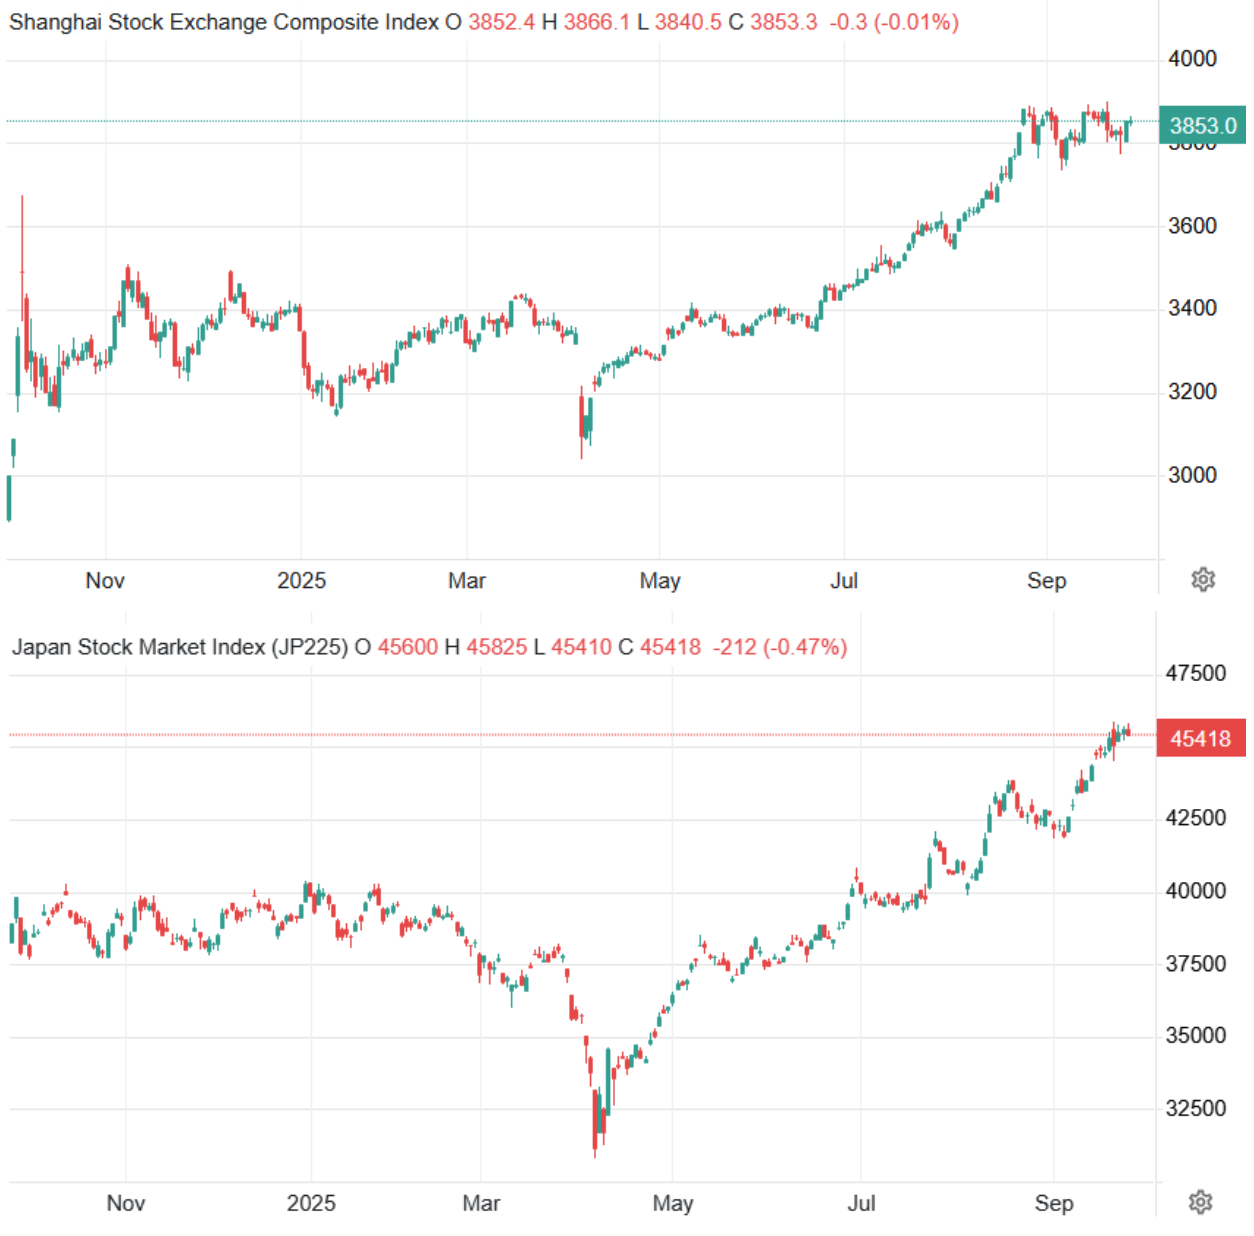Click the Jul label on the Japan time axis
Image resolution: width=1254 pixels, height=1236 pixels.
pos(861,1203)
